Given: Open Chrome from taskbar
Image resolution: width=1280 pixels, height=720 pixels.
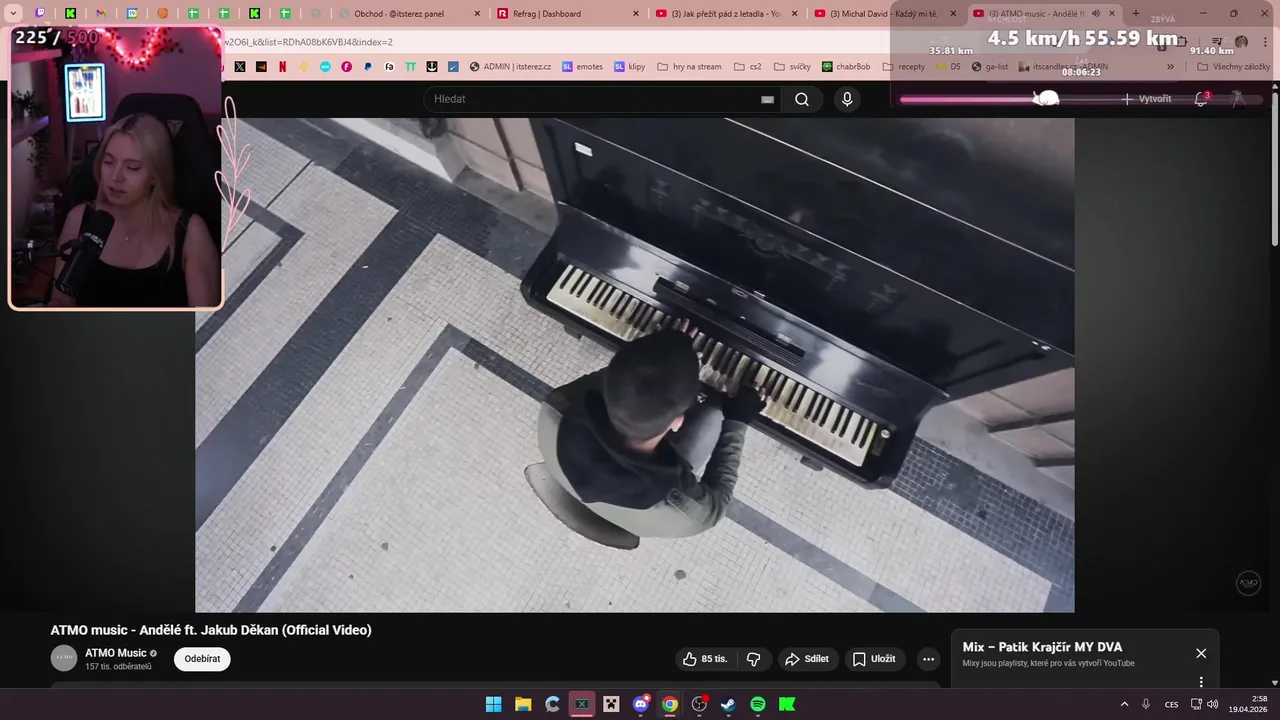Looking at the screenshot, I should (670, 704).
